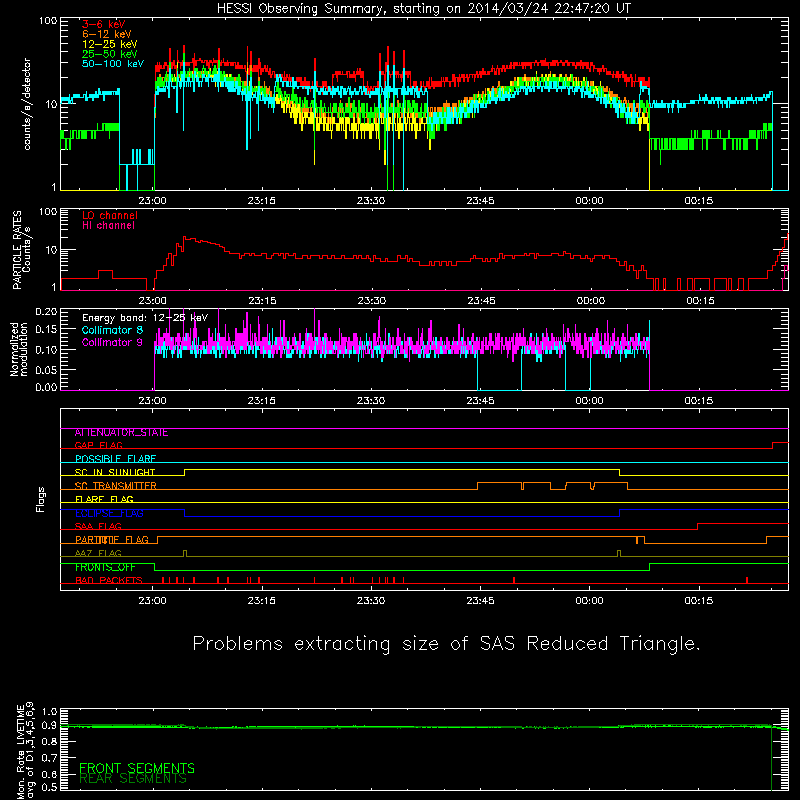Click the REAR SEGMENTS legend label
The height and width of the screenshot is (800, 800).
click(133, 779)
